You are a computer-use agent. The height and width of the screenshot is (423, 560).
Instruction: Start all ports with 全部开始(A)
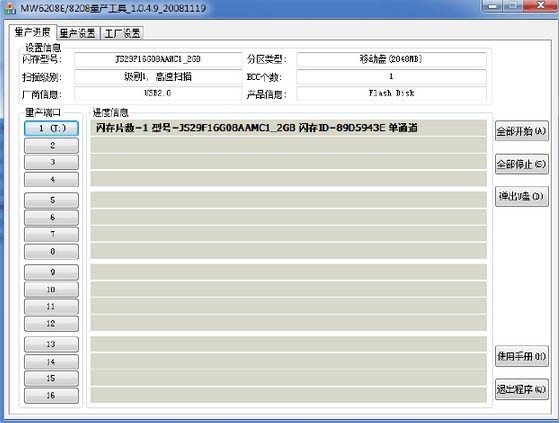point(522,131)
